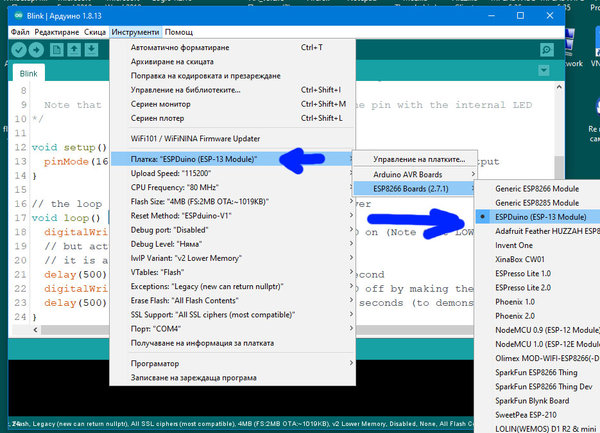
Task: Select ESPDuino (ESP-13 Module) board
Action: coord(538,217)
